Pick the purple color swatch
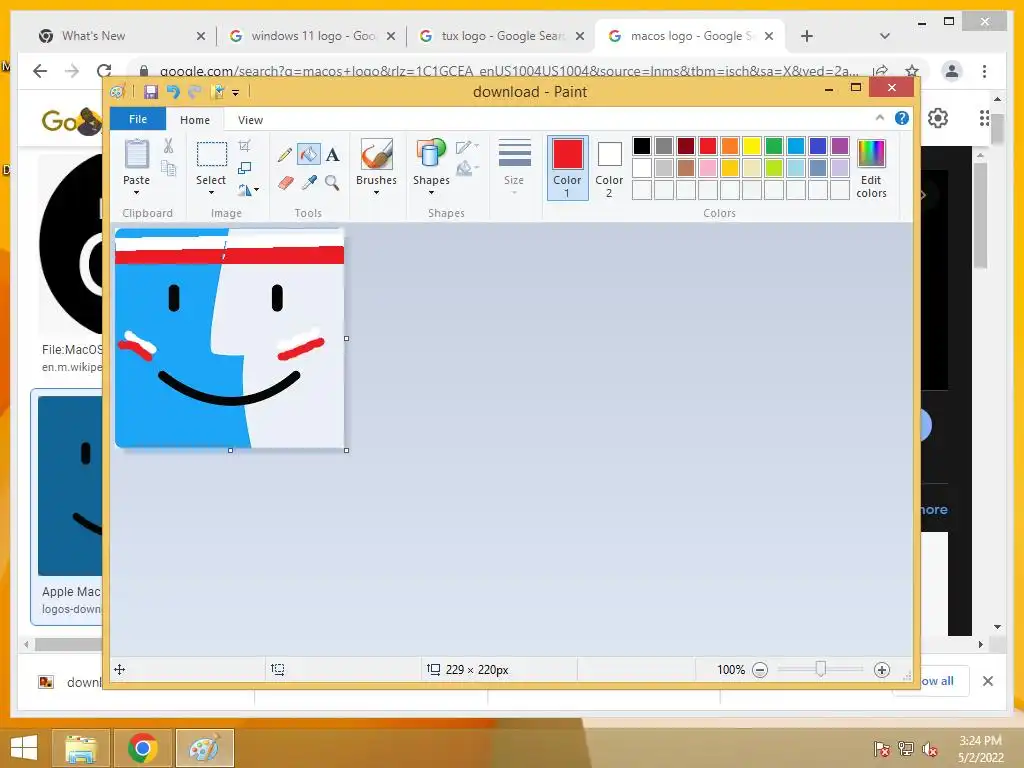Viewport: 1024px width, 768px height. click(840, 146)
